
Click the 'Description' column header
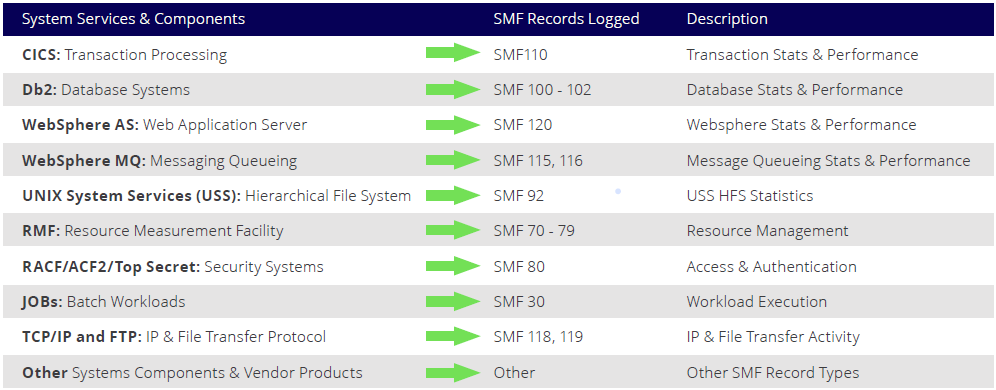[x=727, y=19]
